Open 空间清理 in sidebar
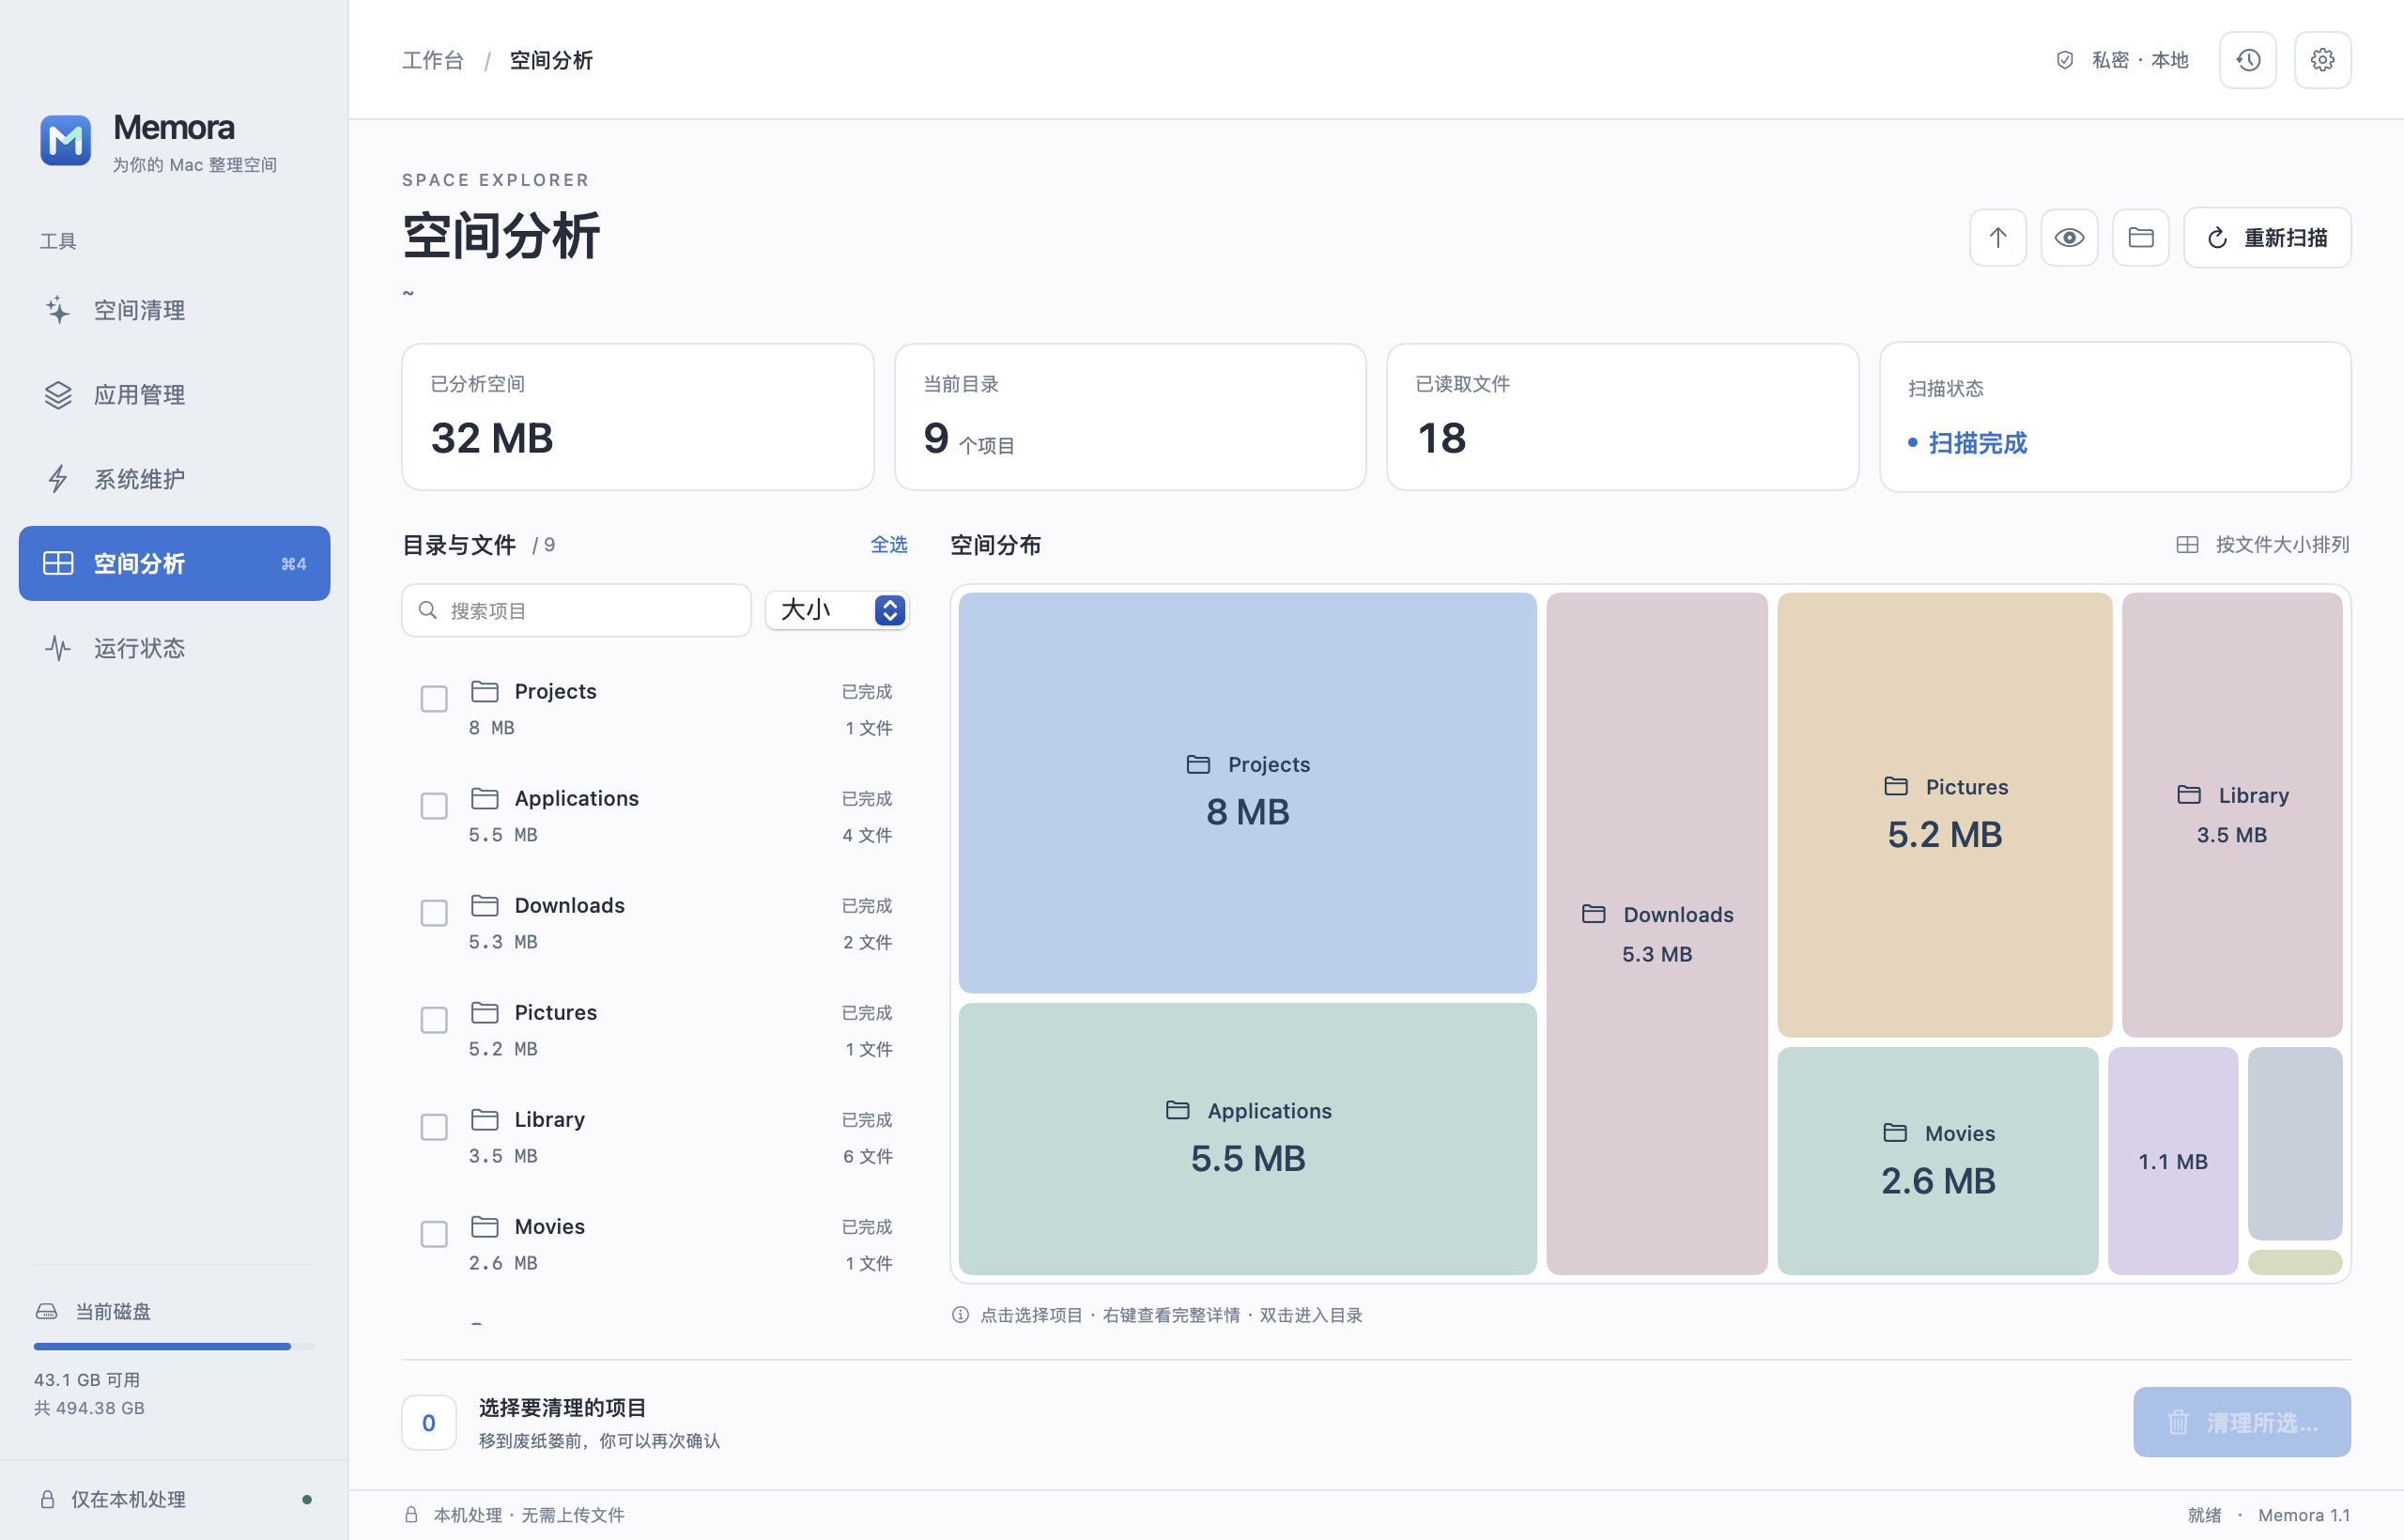 click(x=174, y=310)
